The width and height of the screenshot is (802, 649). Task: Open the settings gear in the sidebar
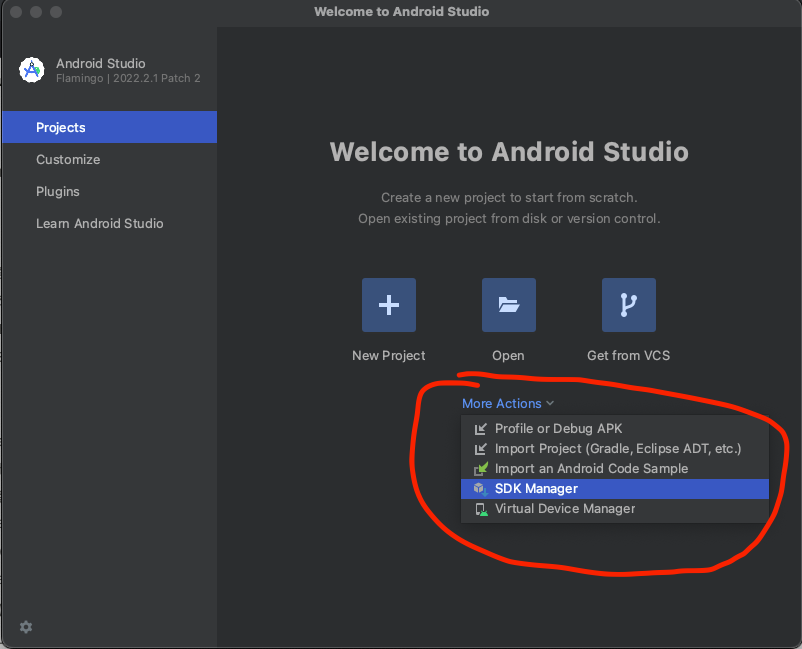tap(26, 627)
